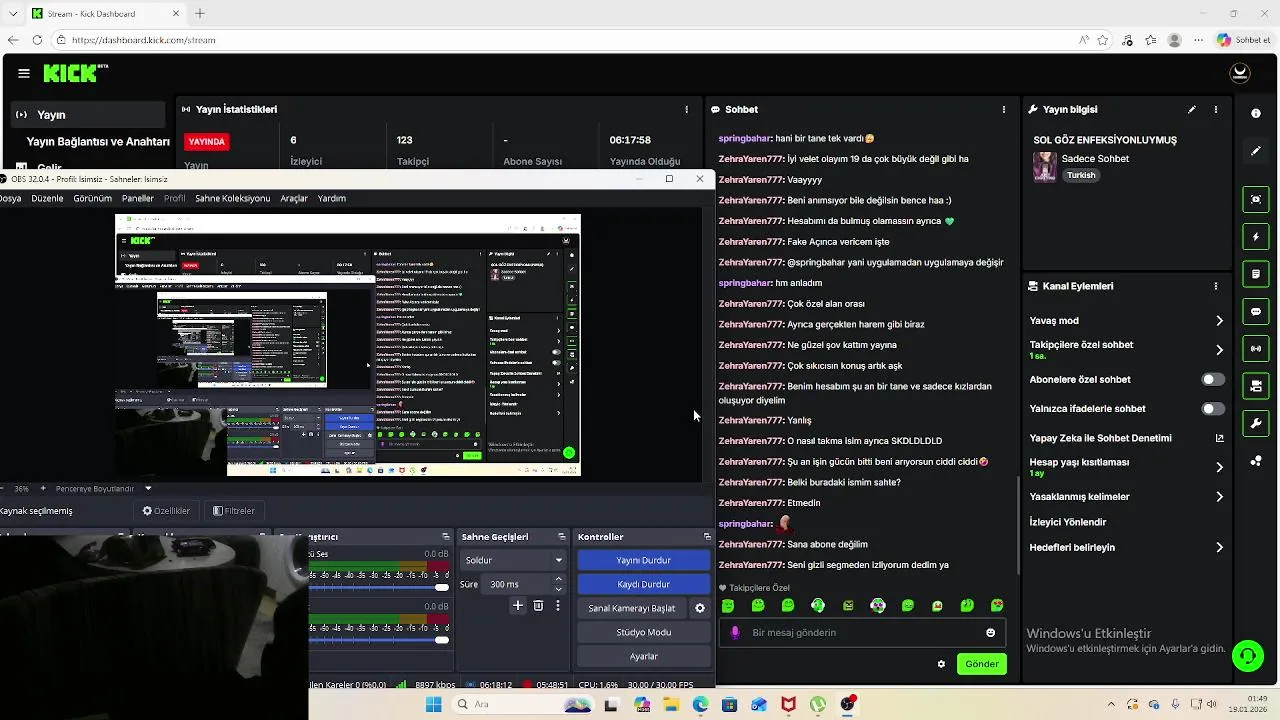Click the upper audio volume slider in OBS mixer
The height and width of the screenshot is (720, 1280).
379,587
